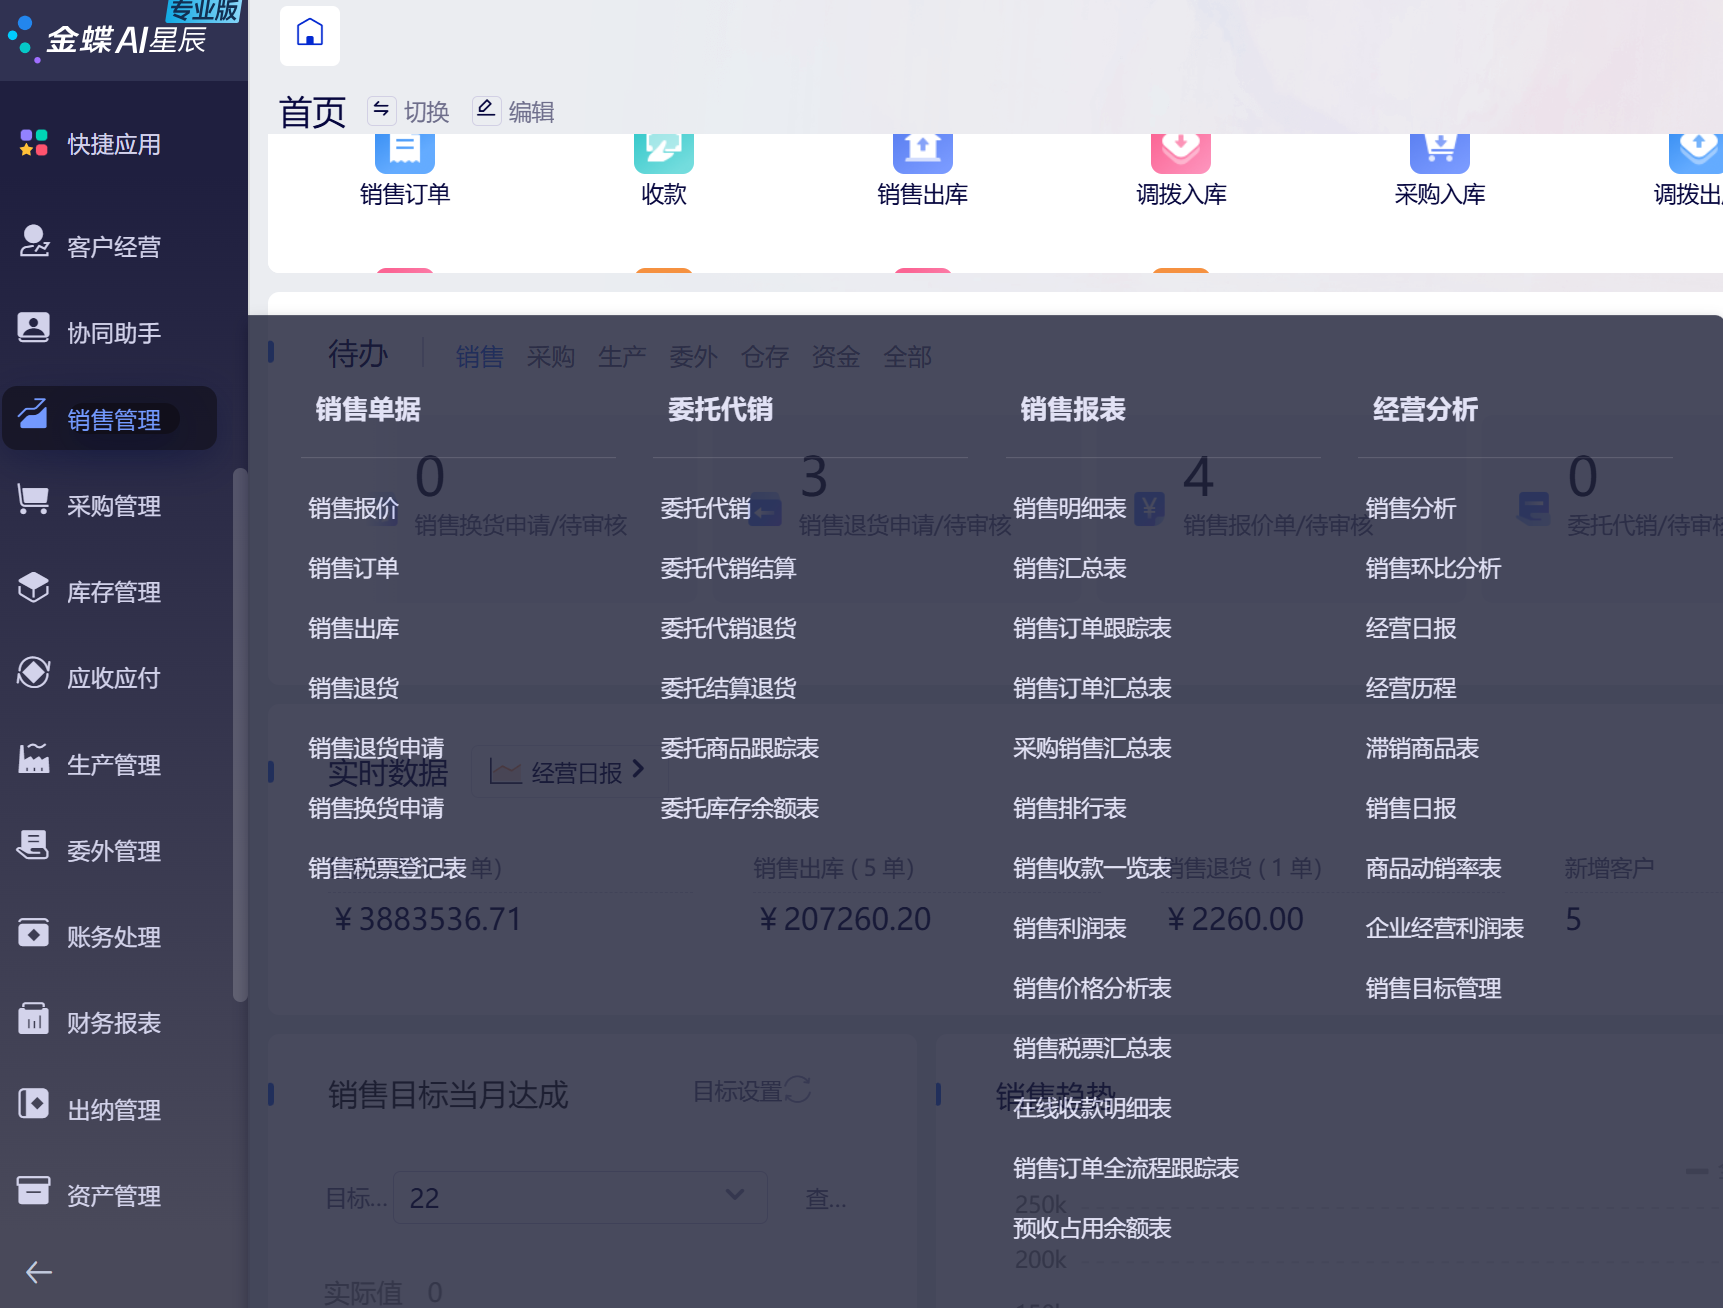Open 在线收款明细表 report entry

coord(1092,1109)
